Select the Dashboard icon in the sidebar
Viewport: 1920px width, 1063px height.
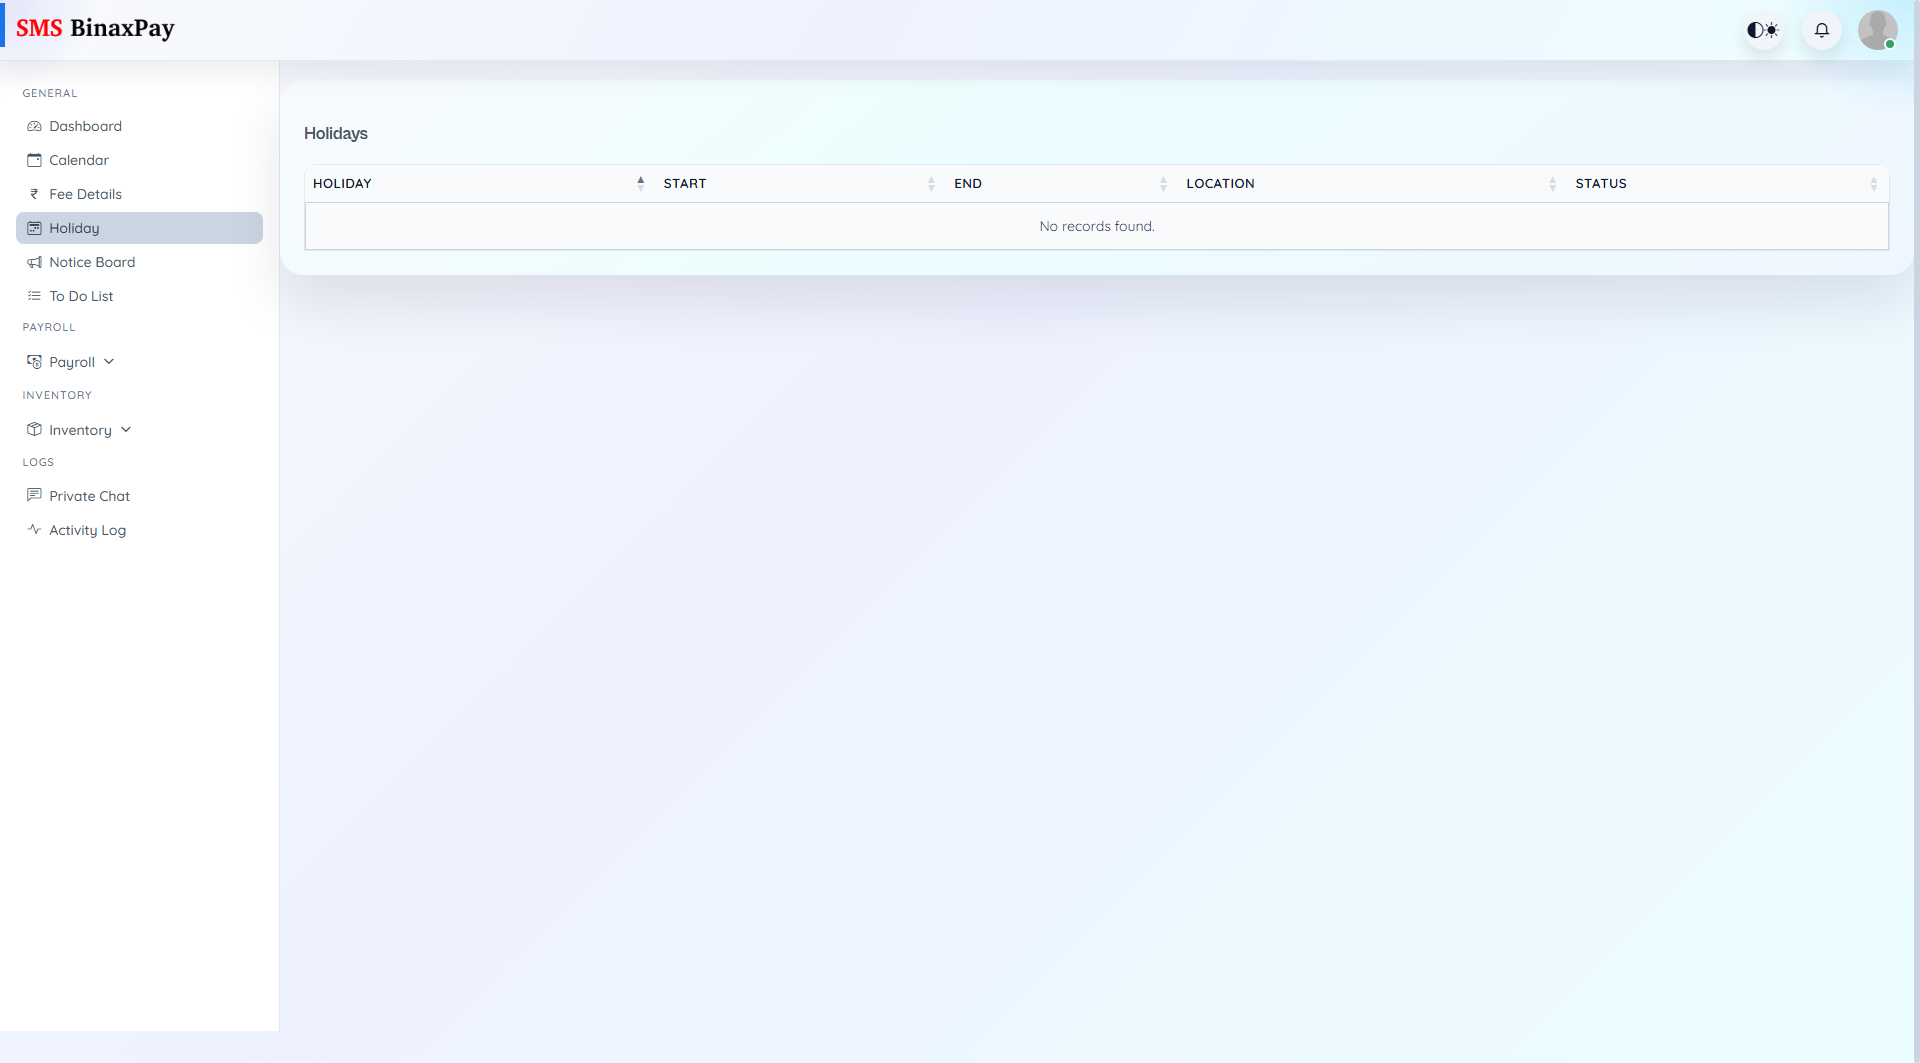point(34,126)
